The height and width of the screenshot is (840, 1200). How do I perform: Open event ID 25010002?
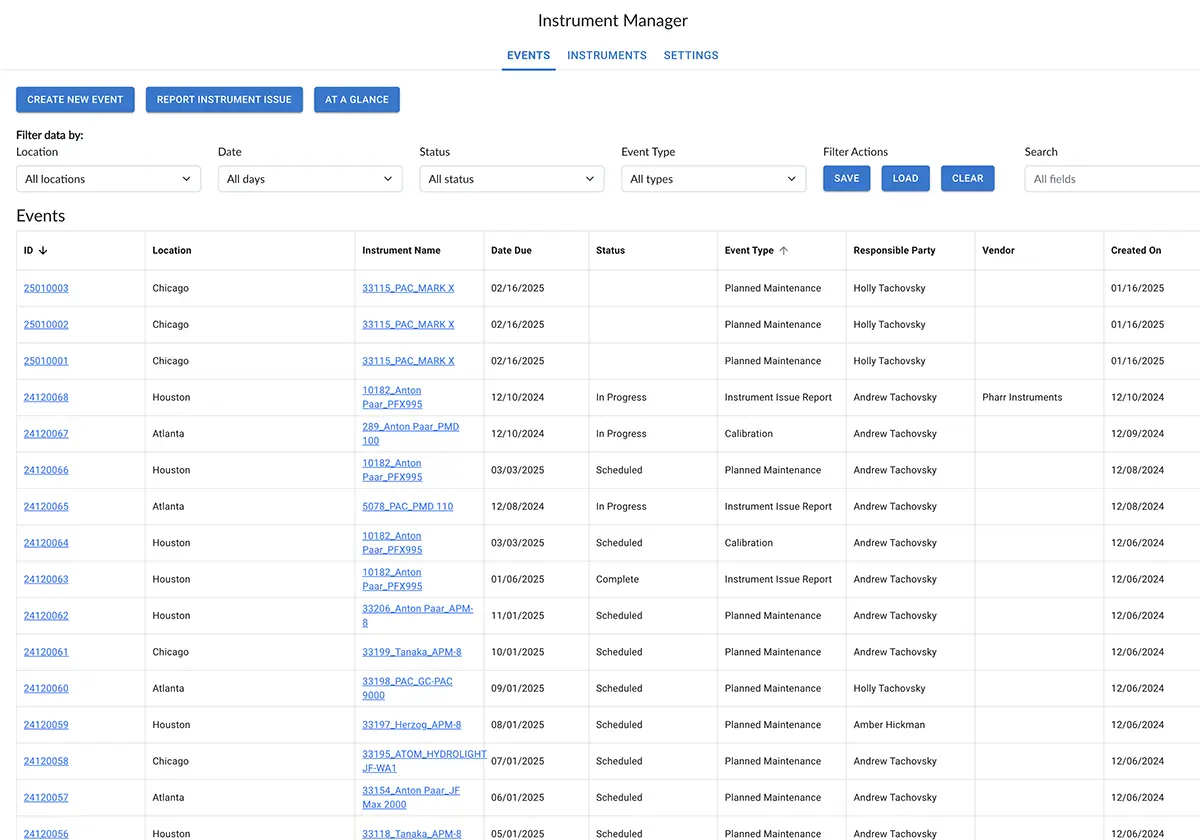(x=46, y=325)
